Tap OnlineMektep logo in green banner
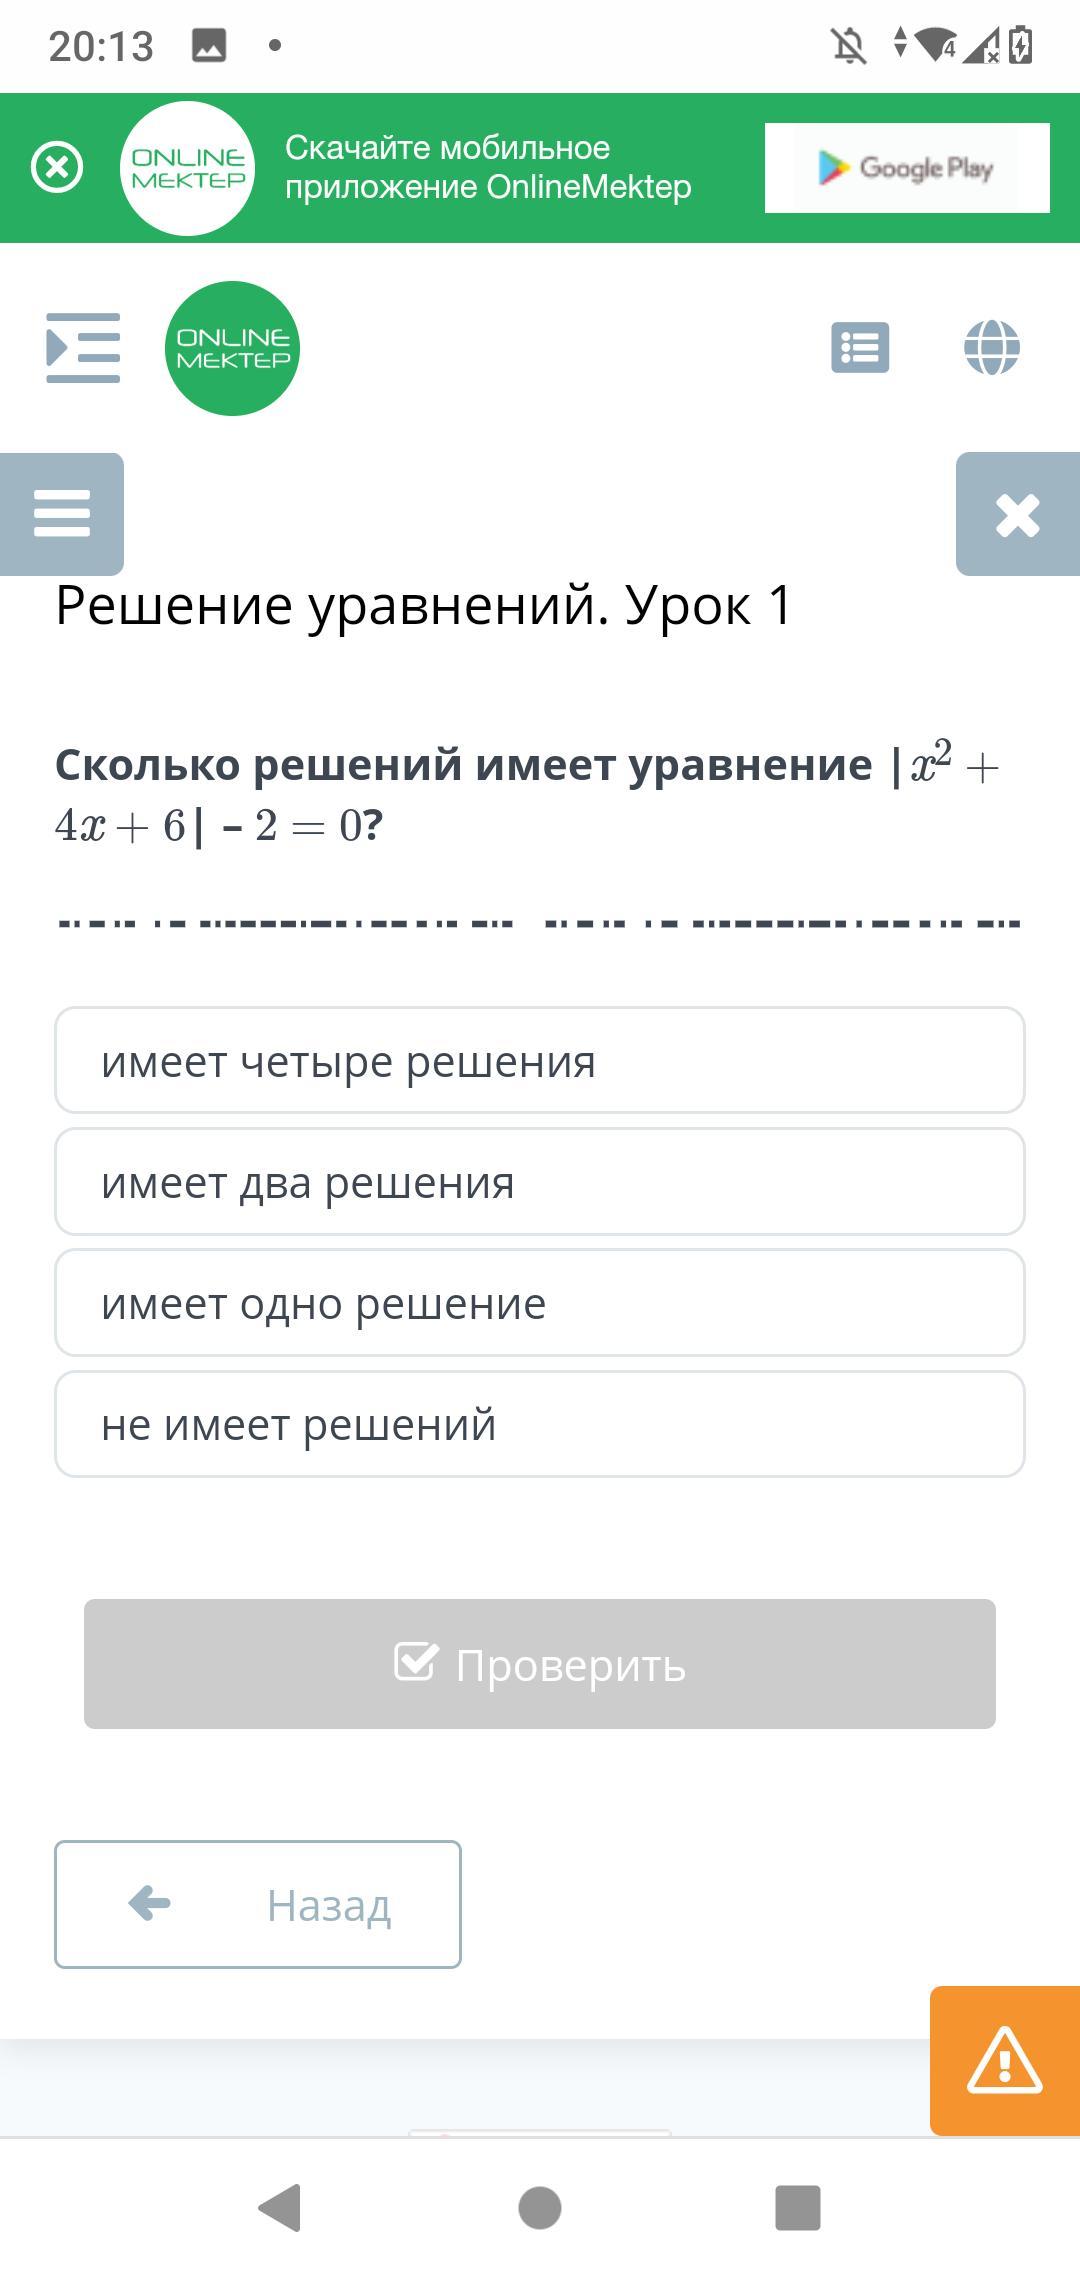1080x2280 pixels. 188,168
